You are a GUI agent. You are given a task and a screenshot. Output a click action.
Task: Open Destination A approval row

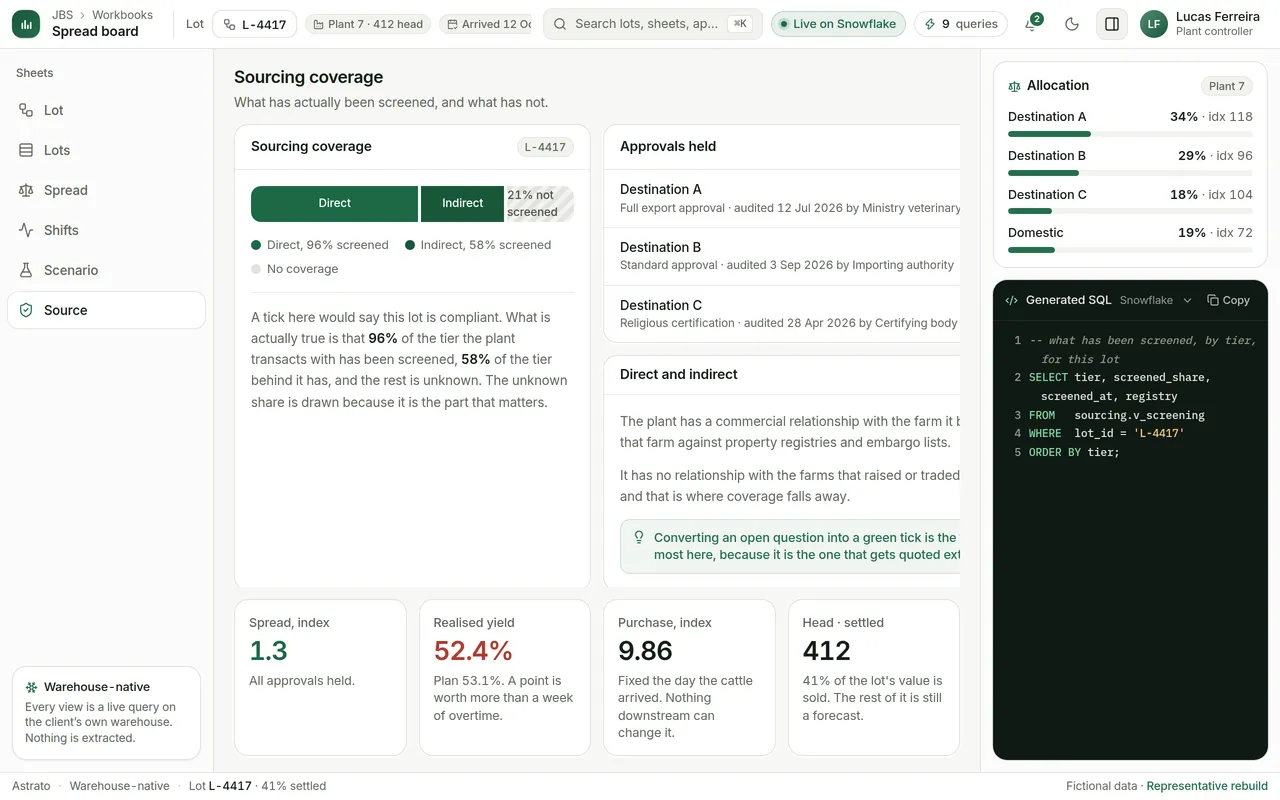[782, 198]
